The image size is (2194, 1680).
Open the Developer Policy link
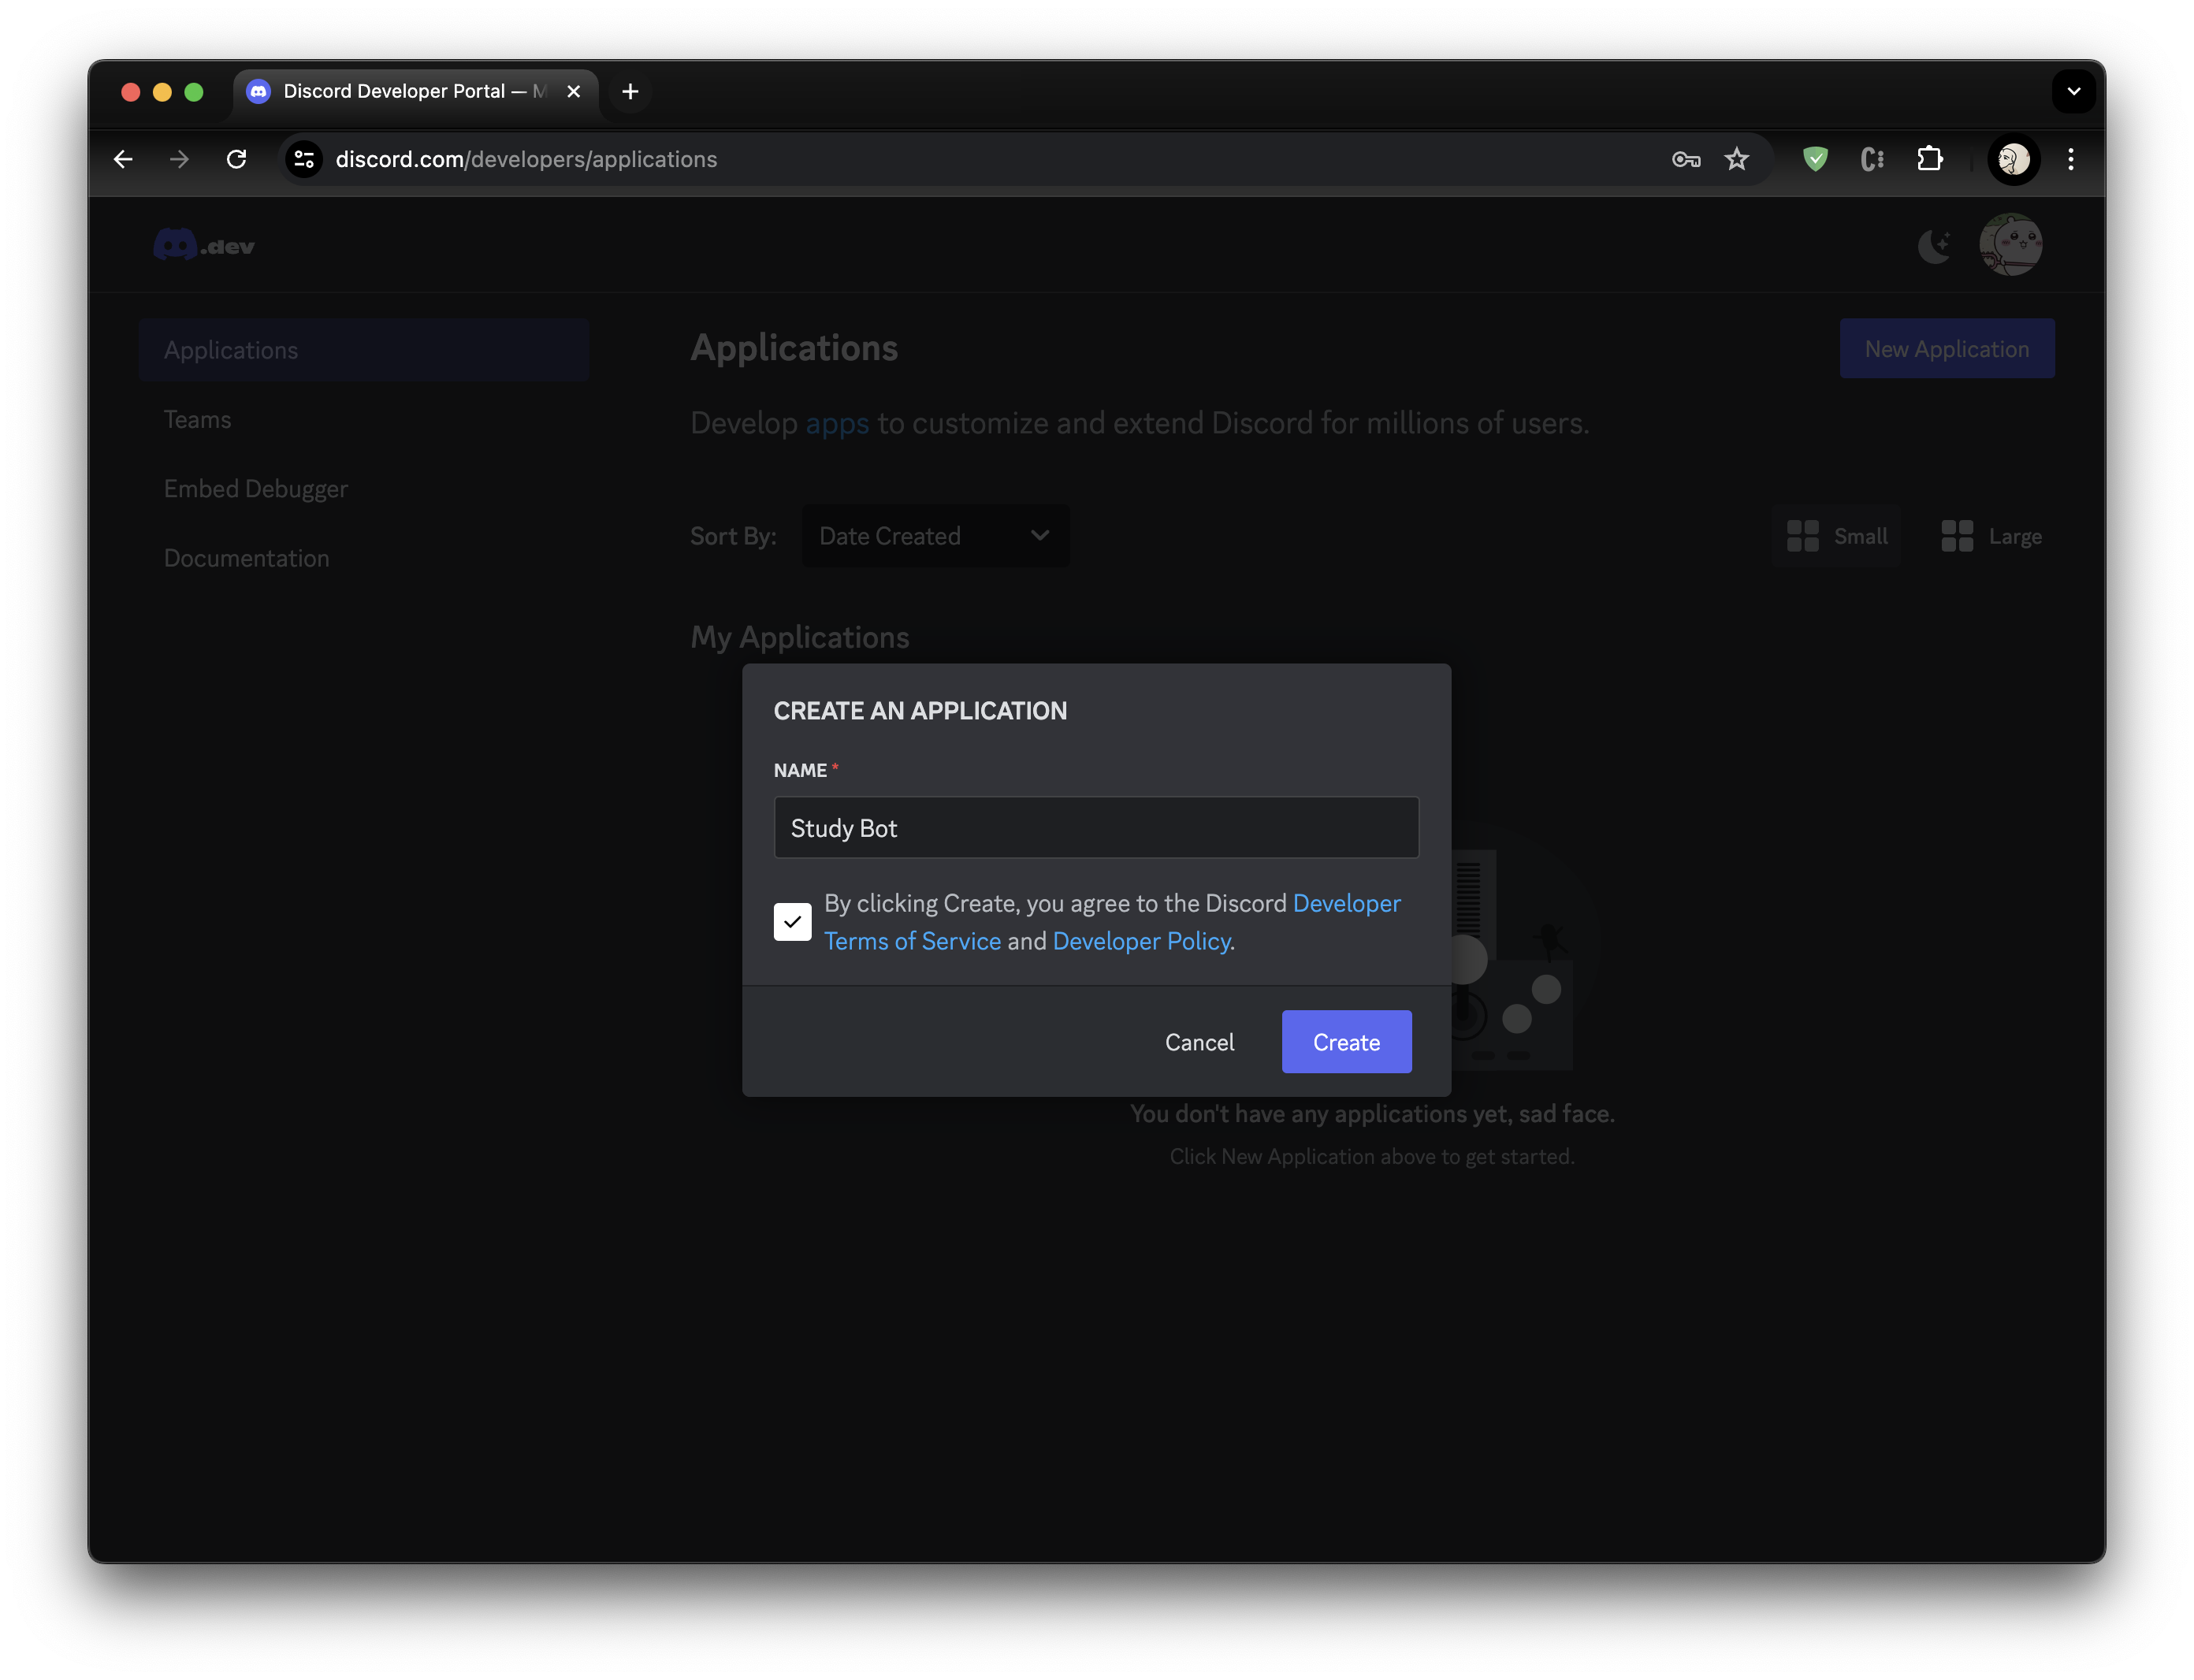click(x=1141, y=941)
